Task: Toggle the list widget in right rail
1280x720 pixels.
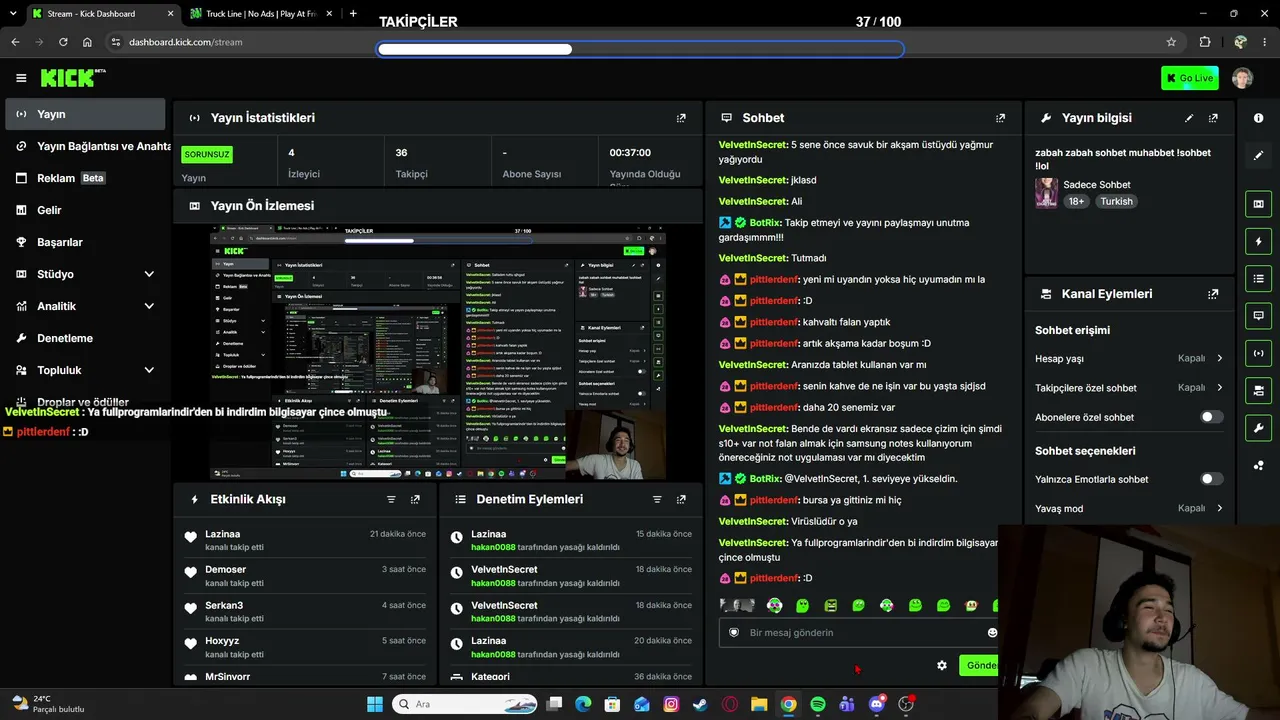Action: click(1258, 278)
